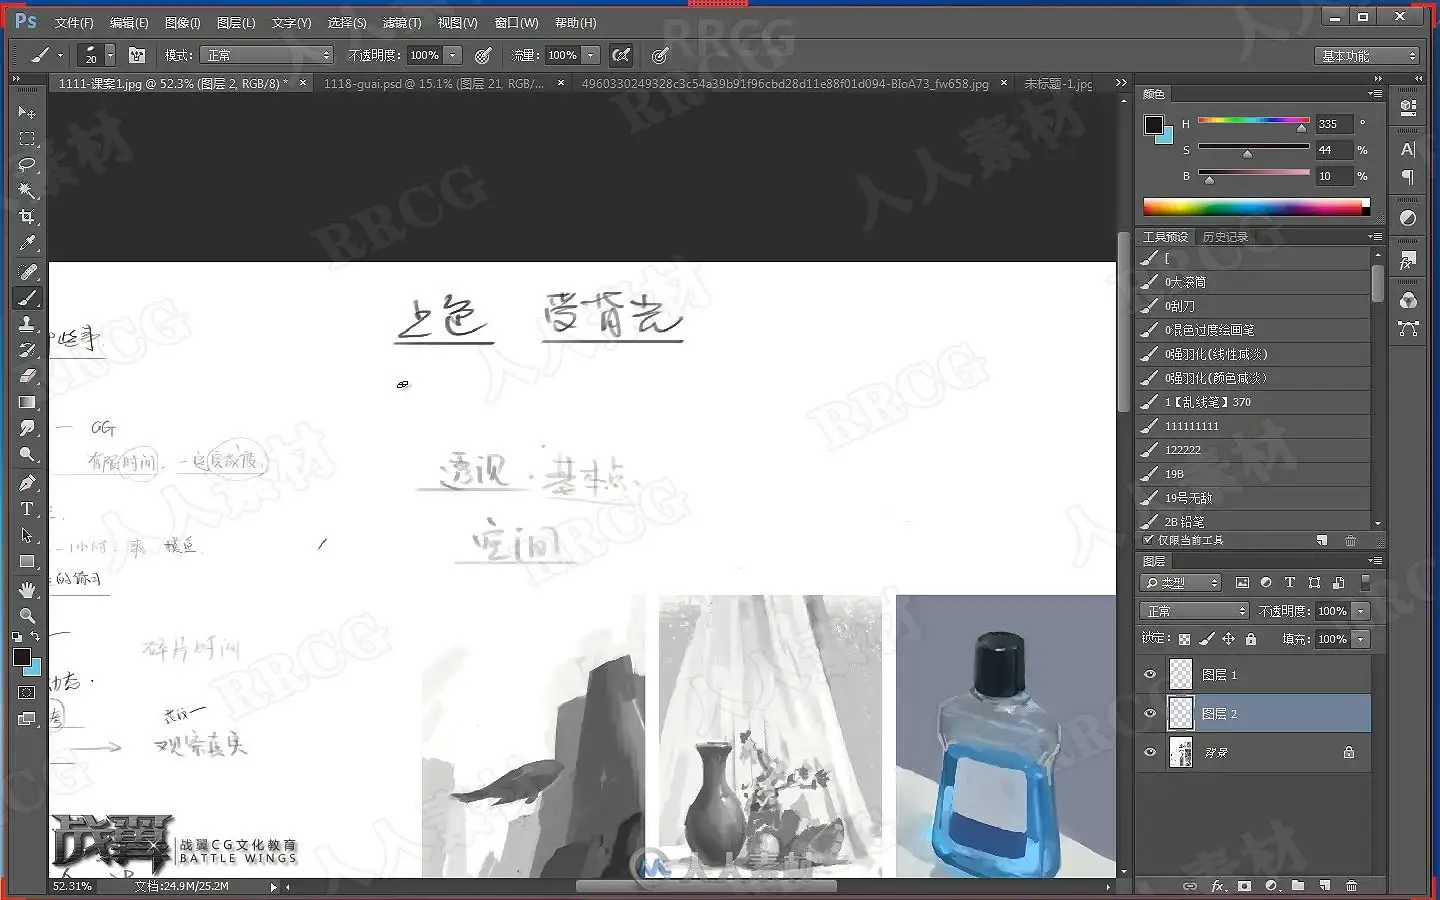Select the Rectangular Marquee tool
Image resolution: width=1440 pixels, height=900 pixels.
point(27,138)
